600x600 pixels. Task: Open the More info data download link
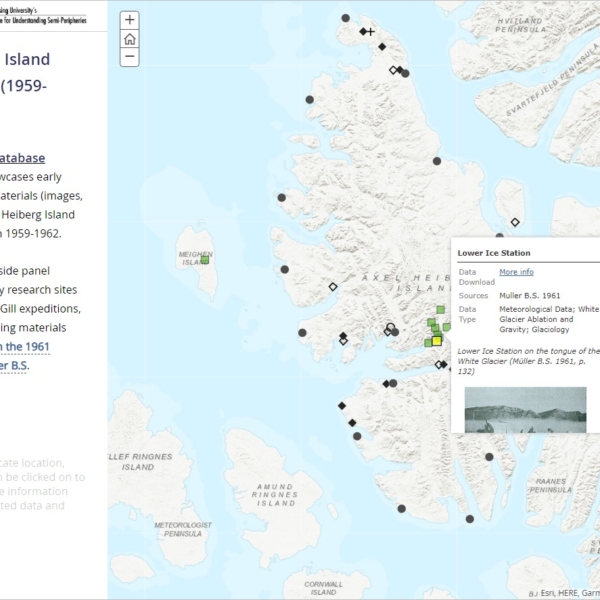pos(516,272)
